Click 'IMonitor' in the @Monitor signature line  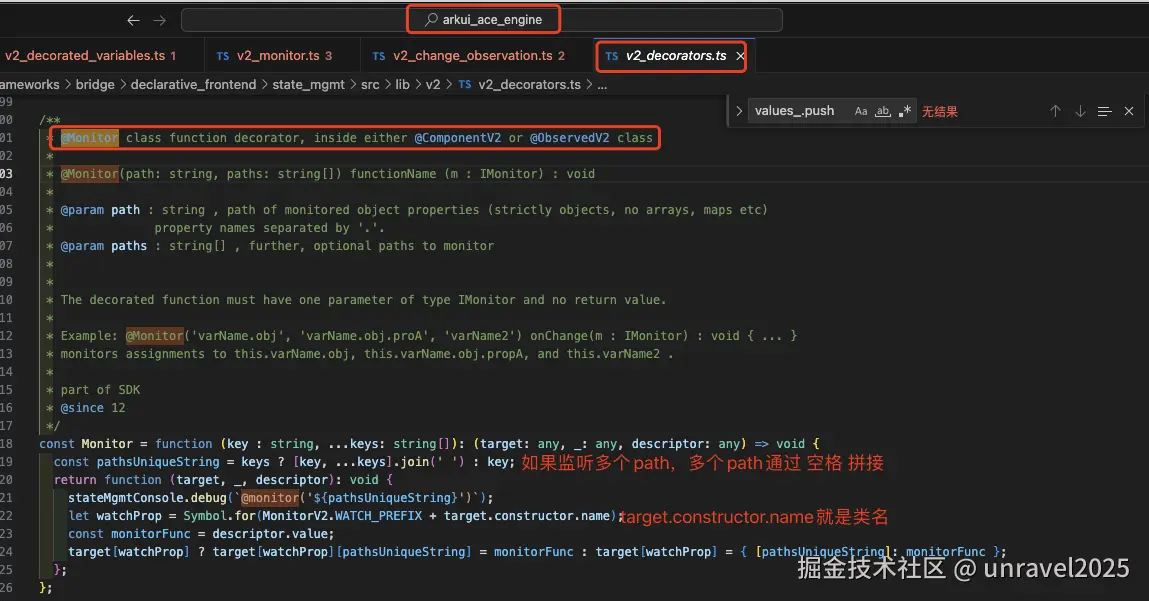point(509,174)
